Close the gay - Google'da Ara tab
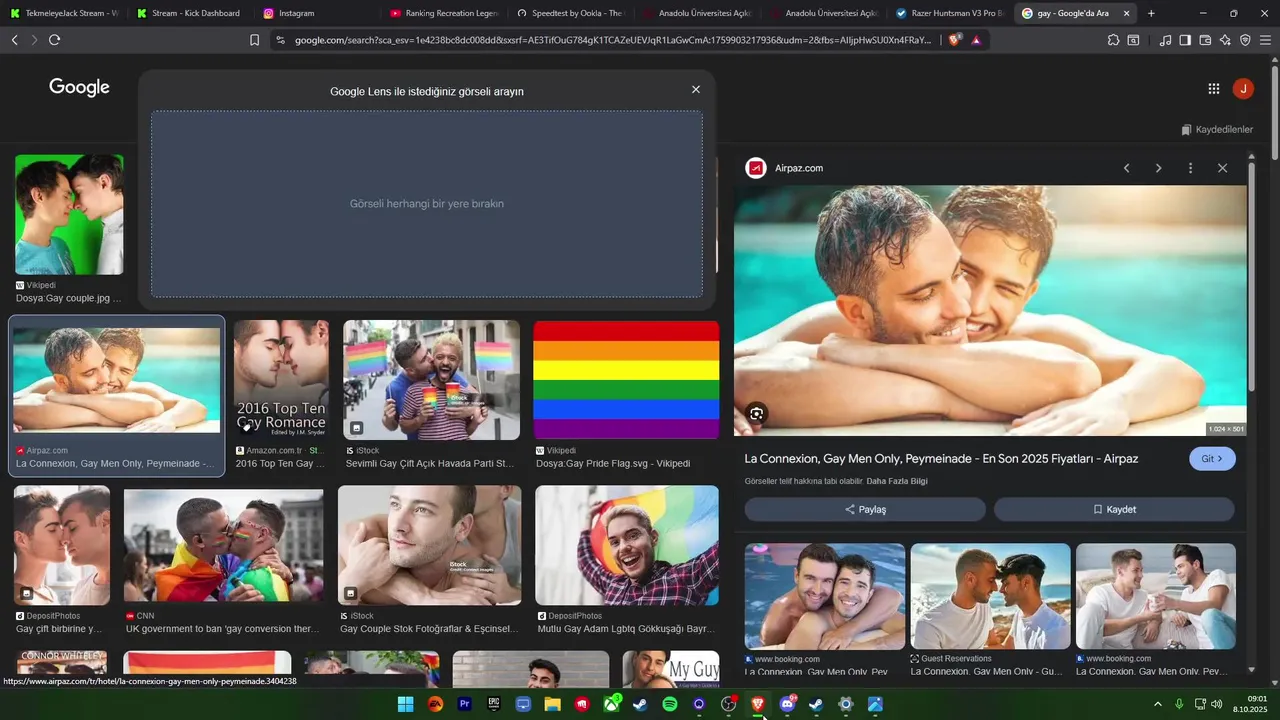 click(x=1127, y=13)
